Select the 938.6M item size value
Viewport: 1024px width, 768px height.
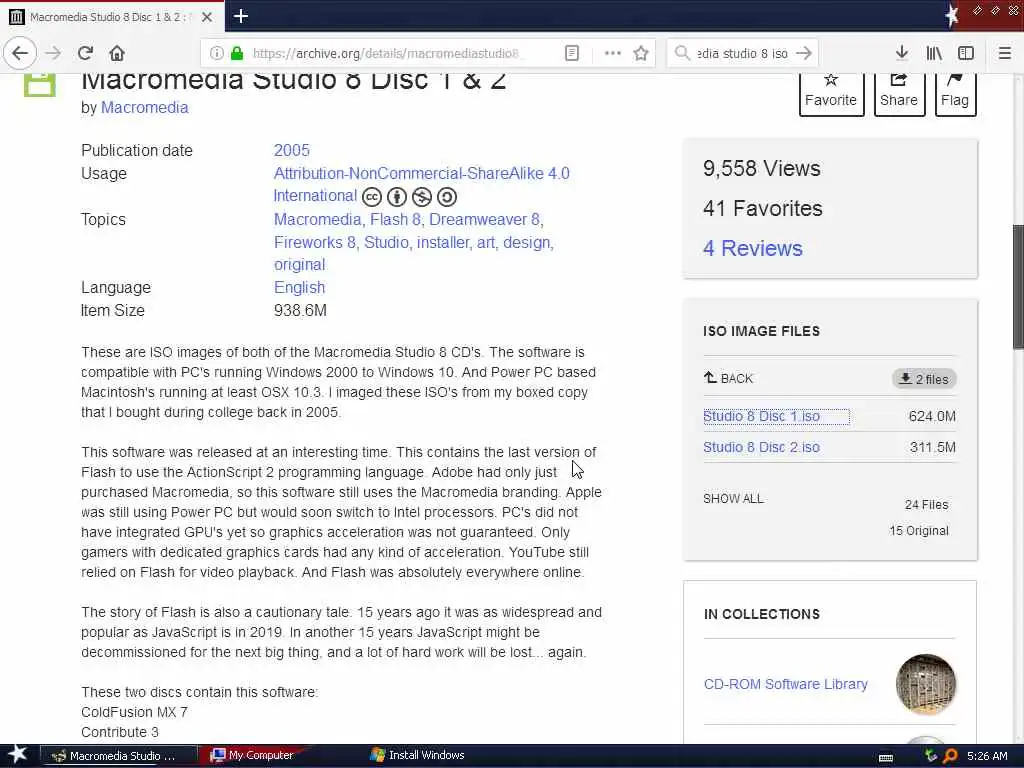click(300, 310)
